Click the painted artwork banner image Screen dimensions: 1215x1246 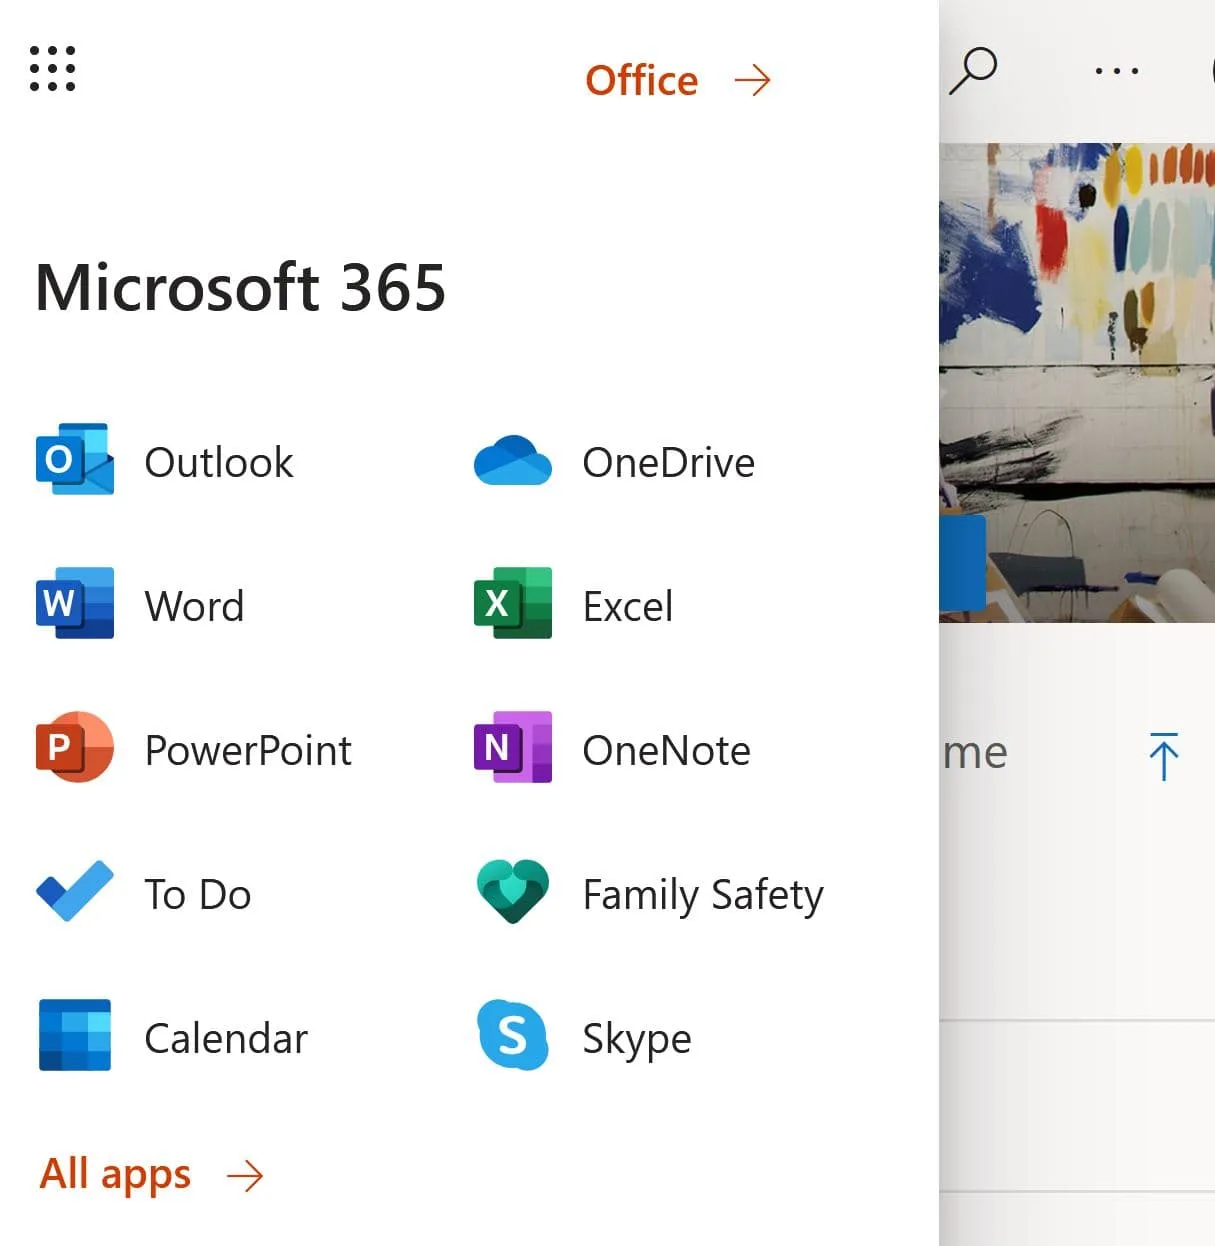click(x=1077, y=382)
